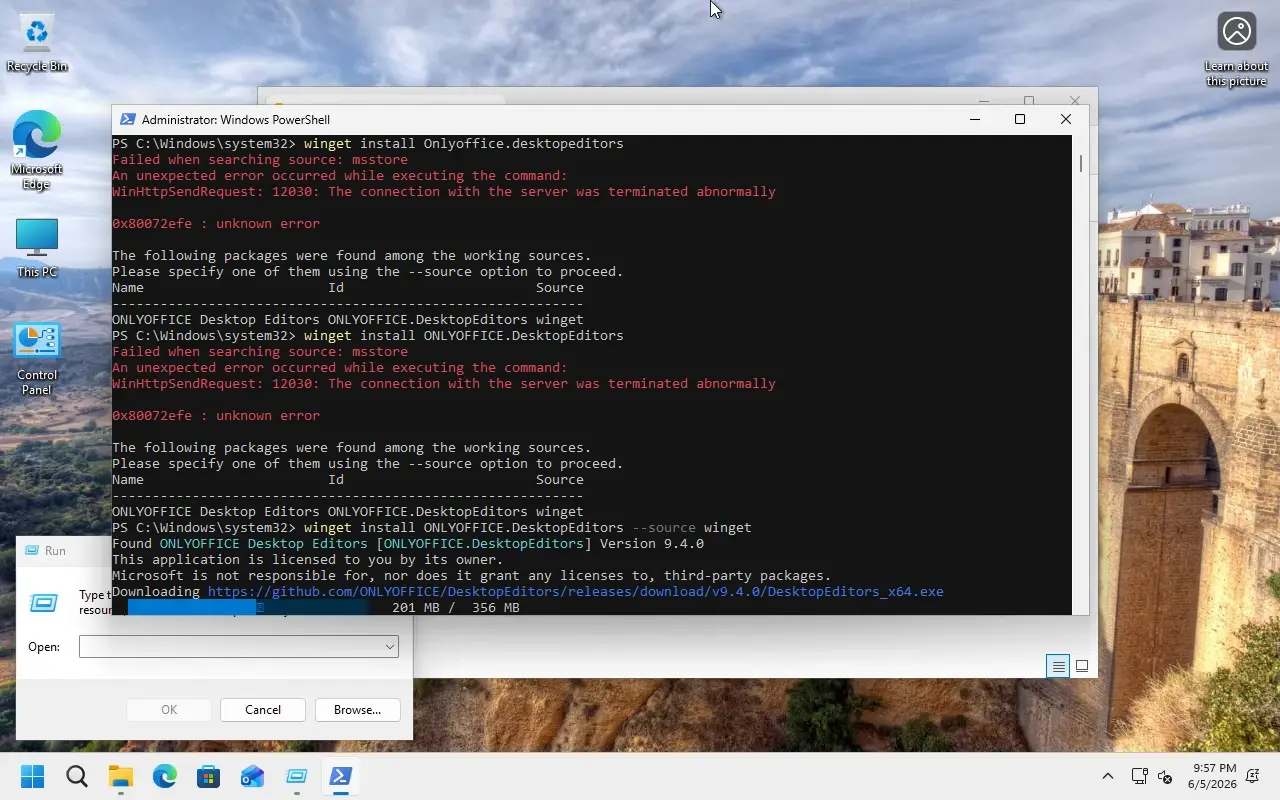Open the GitHub DesktopEditors_x64.exe download link

tap(576, 592)
